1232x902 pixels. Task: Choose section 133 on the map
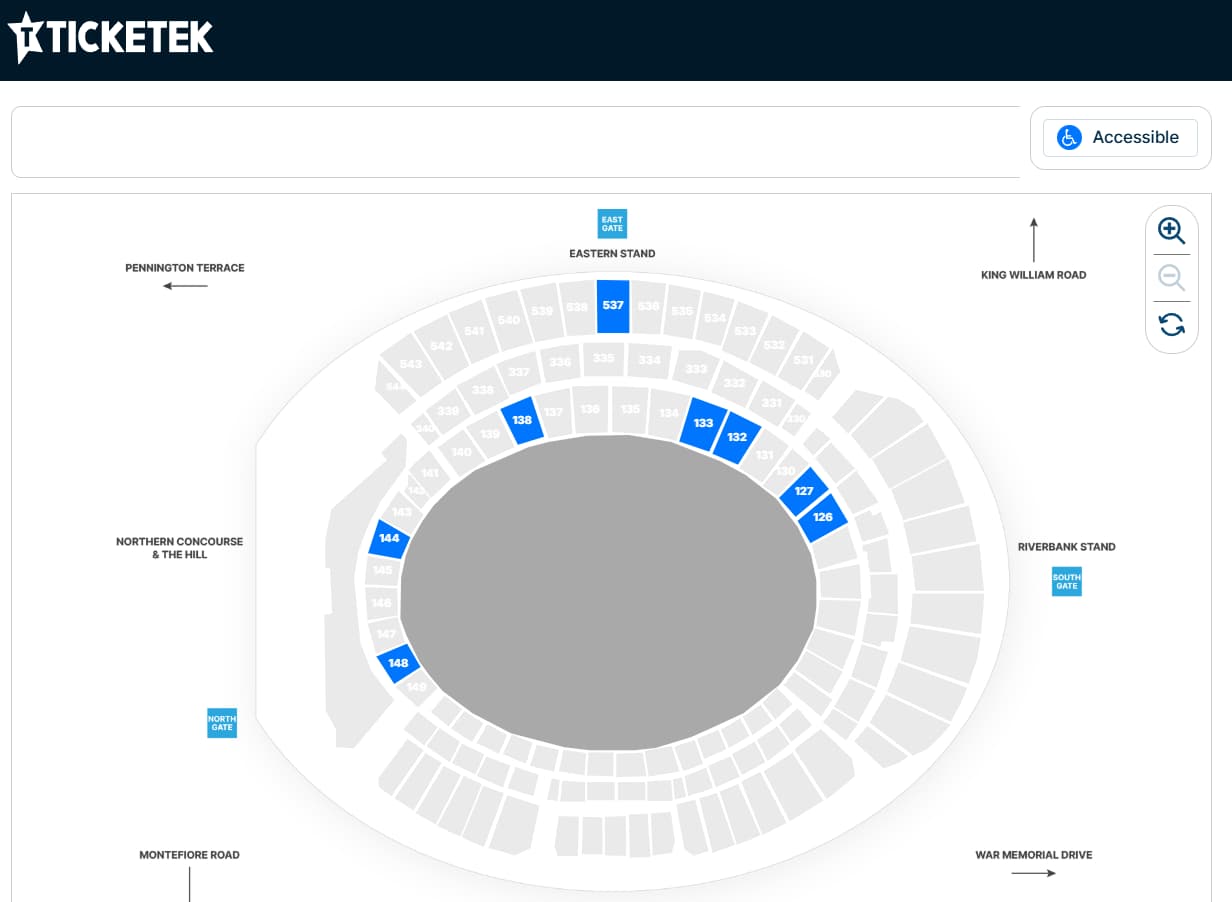[703, 423]
